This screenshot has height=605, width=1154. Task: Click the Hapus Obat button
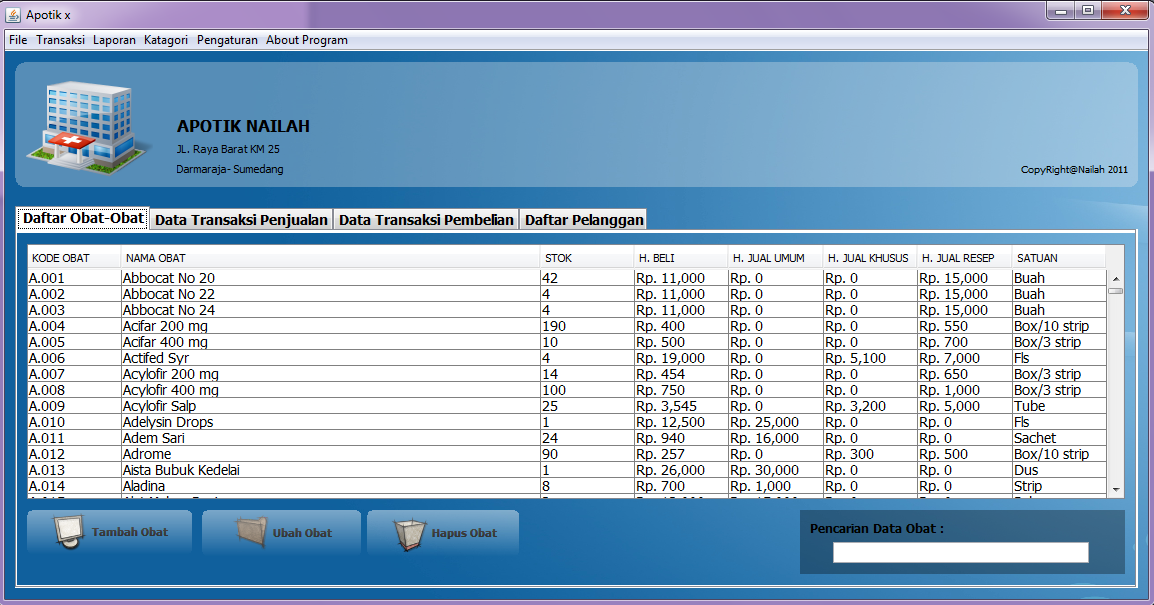pos(443,533)
